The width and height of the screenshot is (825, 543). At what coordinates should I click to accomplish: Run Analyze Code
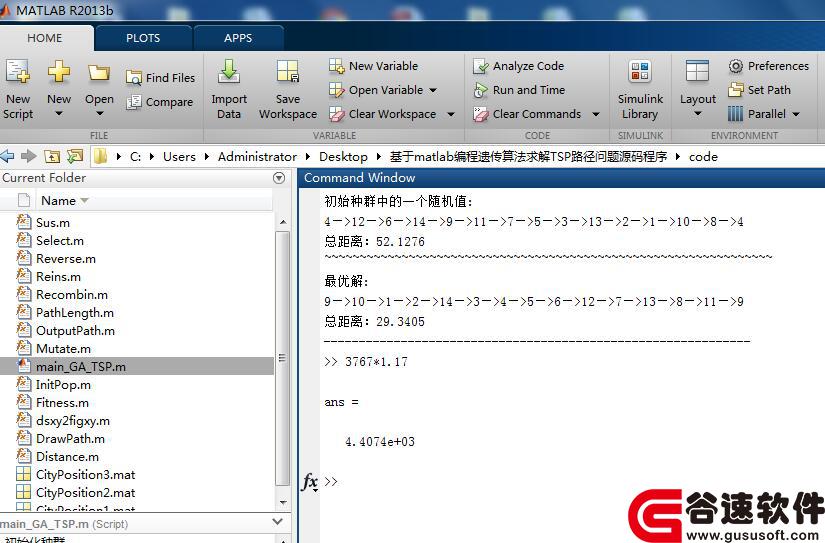click(518, 66)
